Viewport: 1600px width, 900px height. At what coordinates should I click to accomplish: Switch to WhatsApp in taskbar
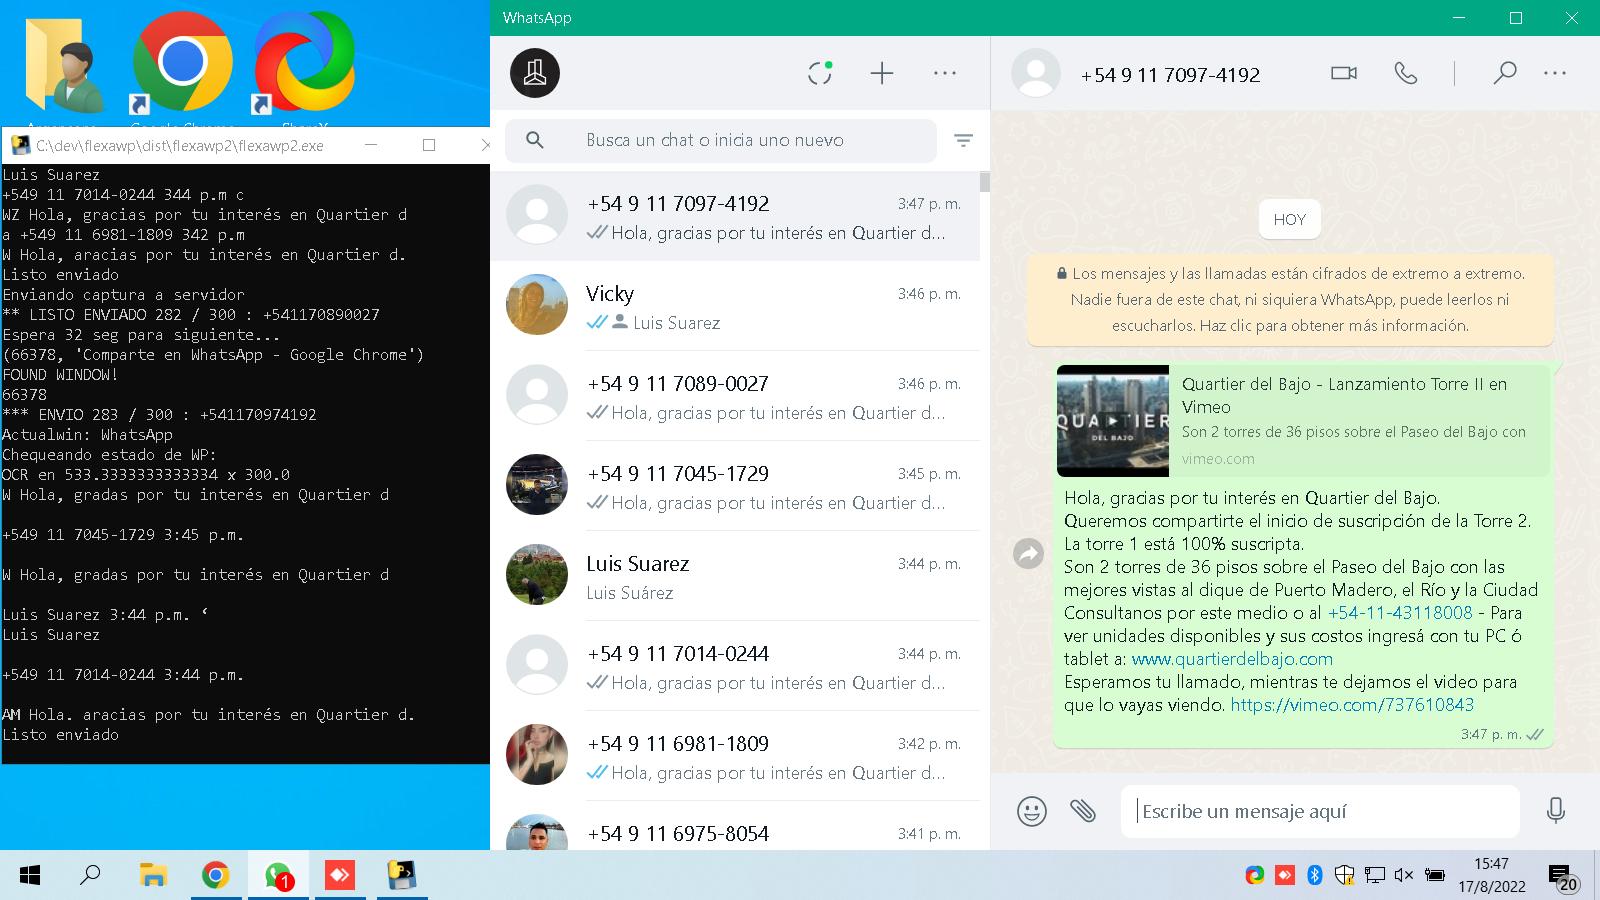[277, 876]
